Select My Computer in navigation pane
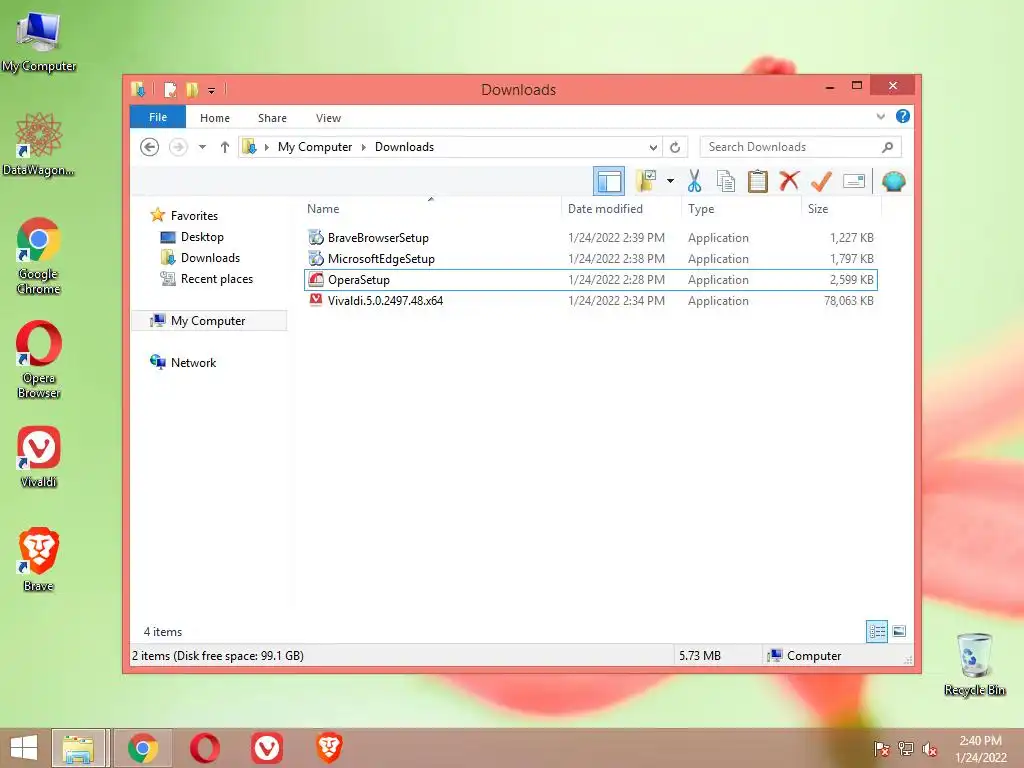 pyautogui.click(x=209, y=321)
